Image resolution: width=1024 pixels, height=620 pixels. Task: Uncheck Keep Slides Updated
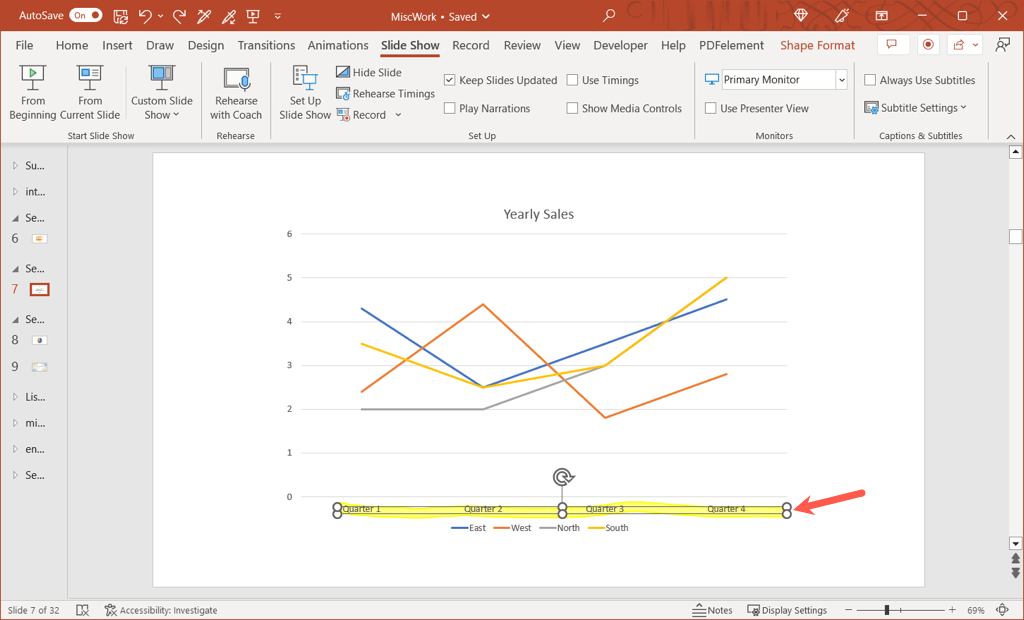click(450, 80)
